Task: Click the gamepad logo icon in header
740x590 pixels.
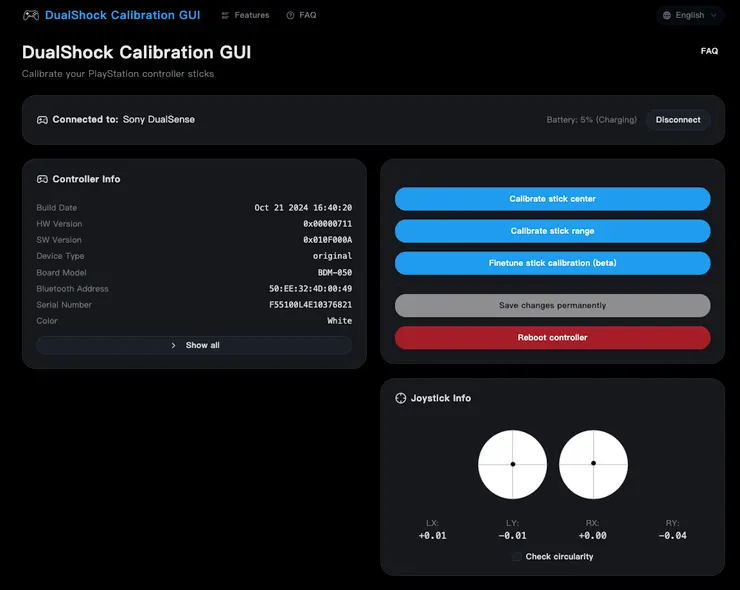Action: click(31, 15)
